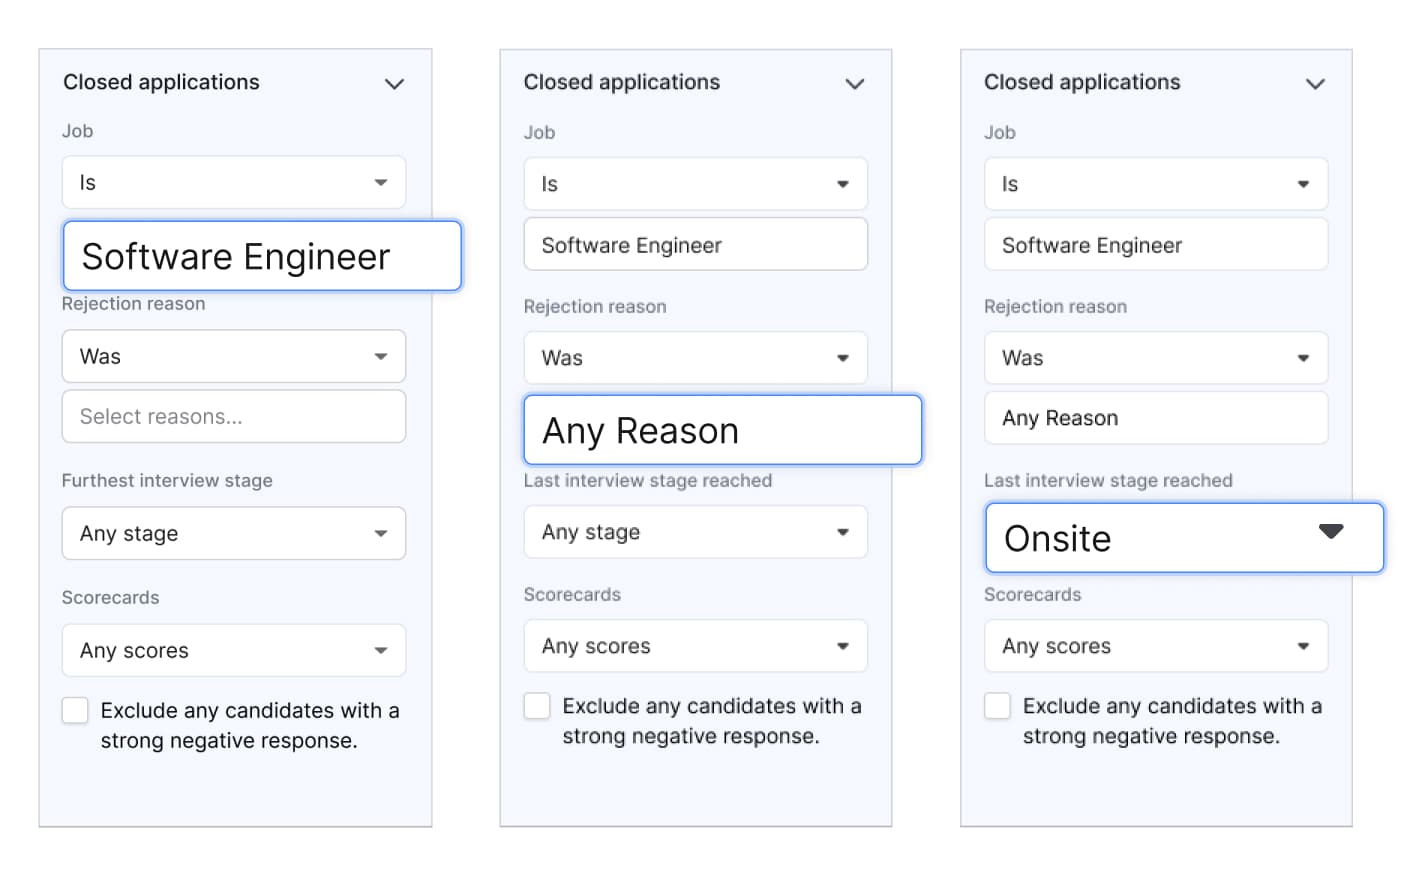Viewport: 1422px width, 880px height.
Task: Open the 'Was' dropdown in left panel
Action: tap(234, 357)
